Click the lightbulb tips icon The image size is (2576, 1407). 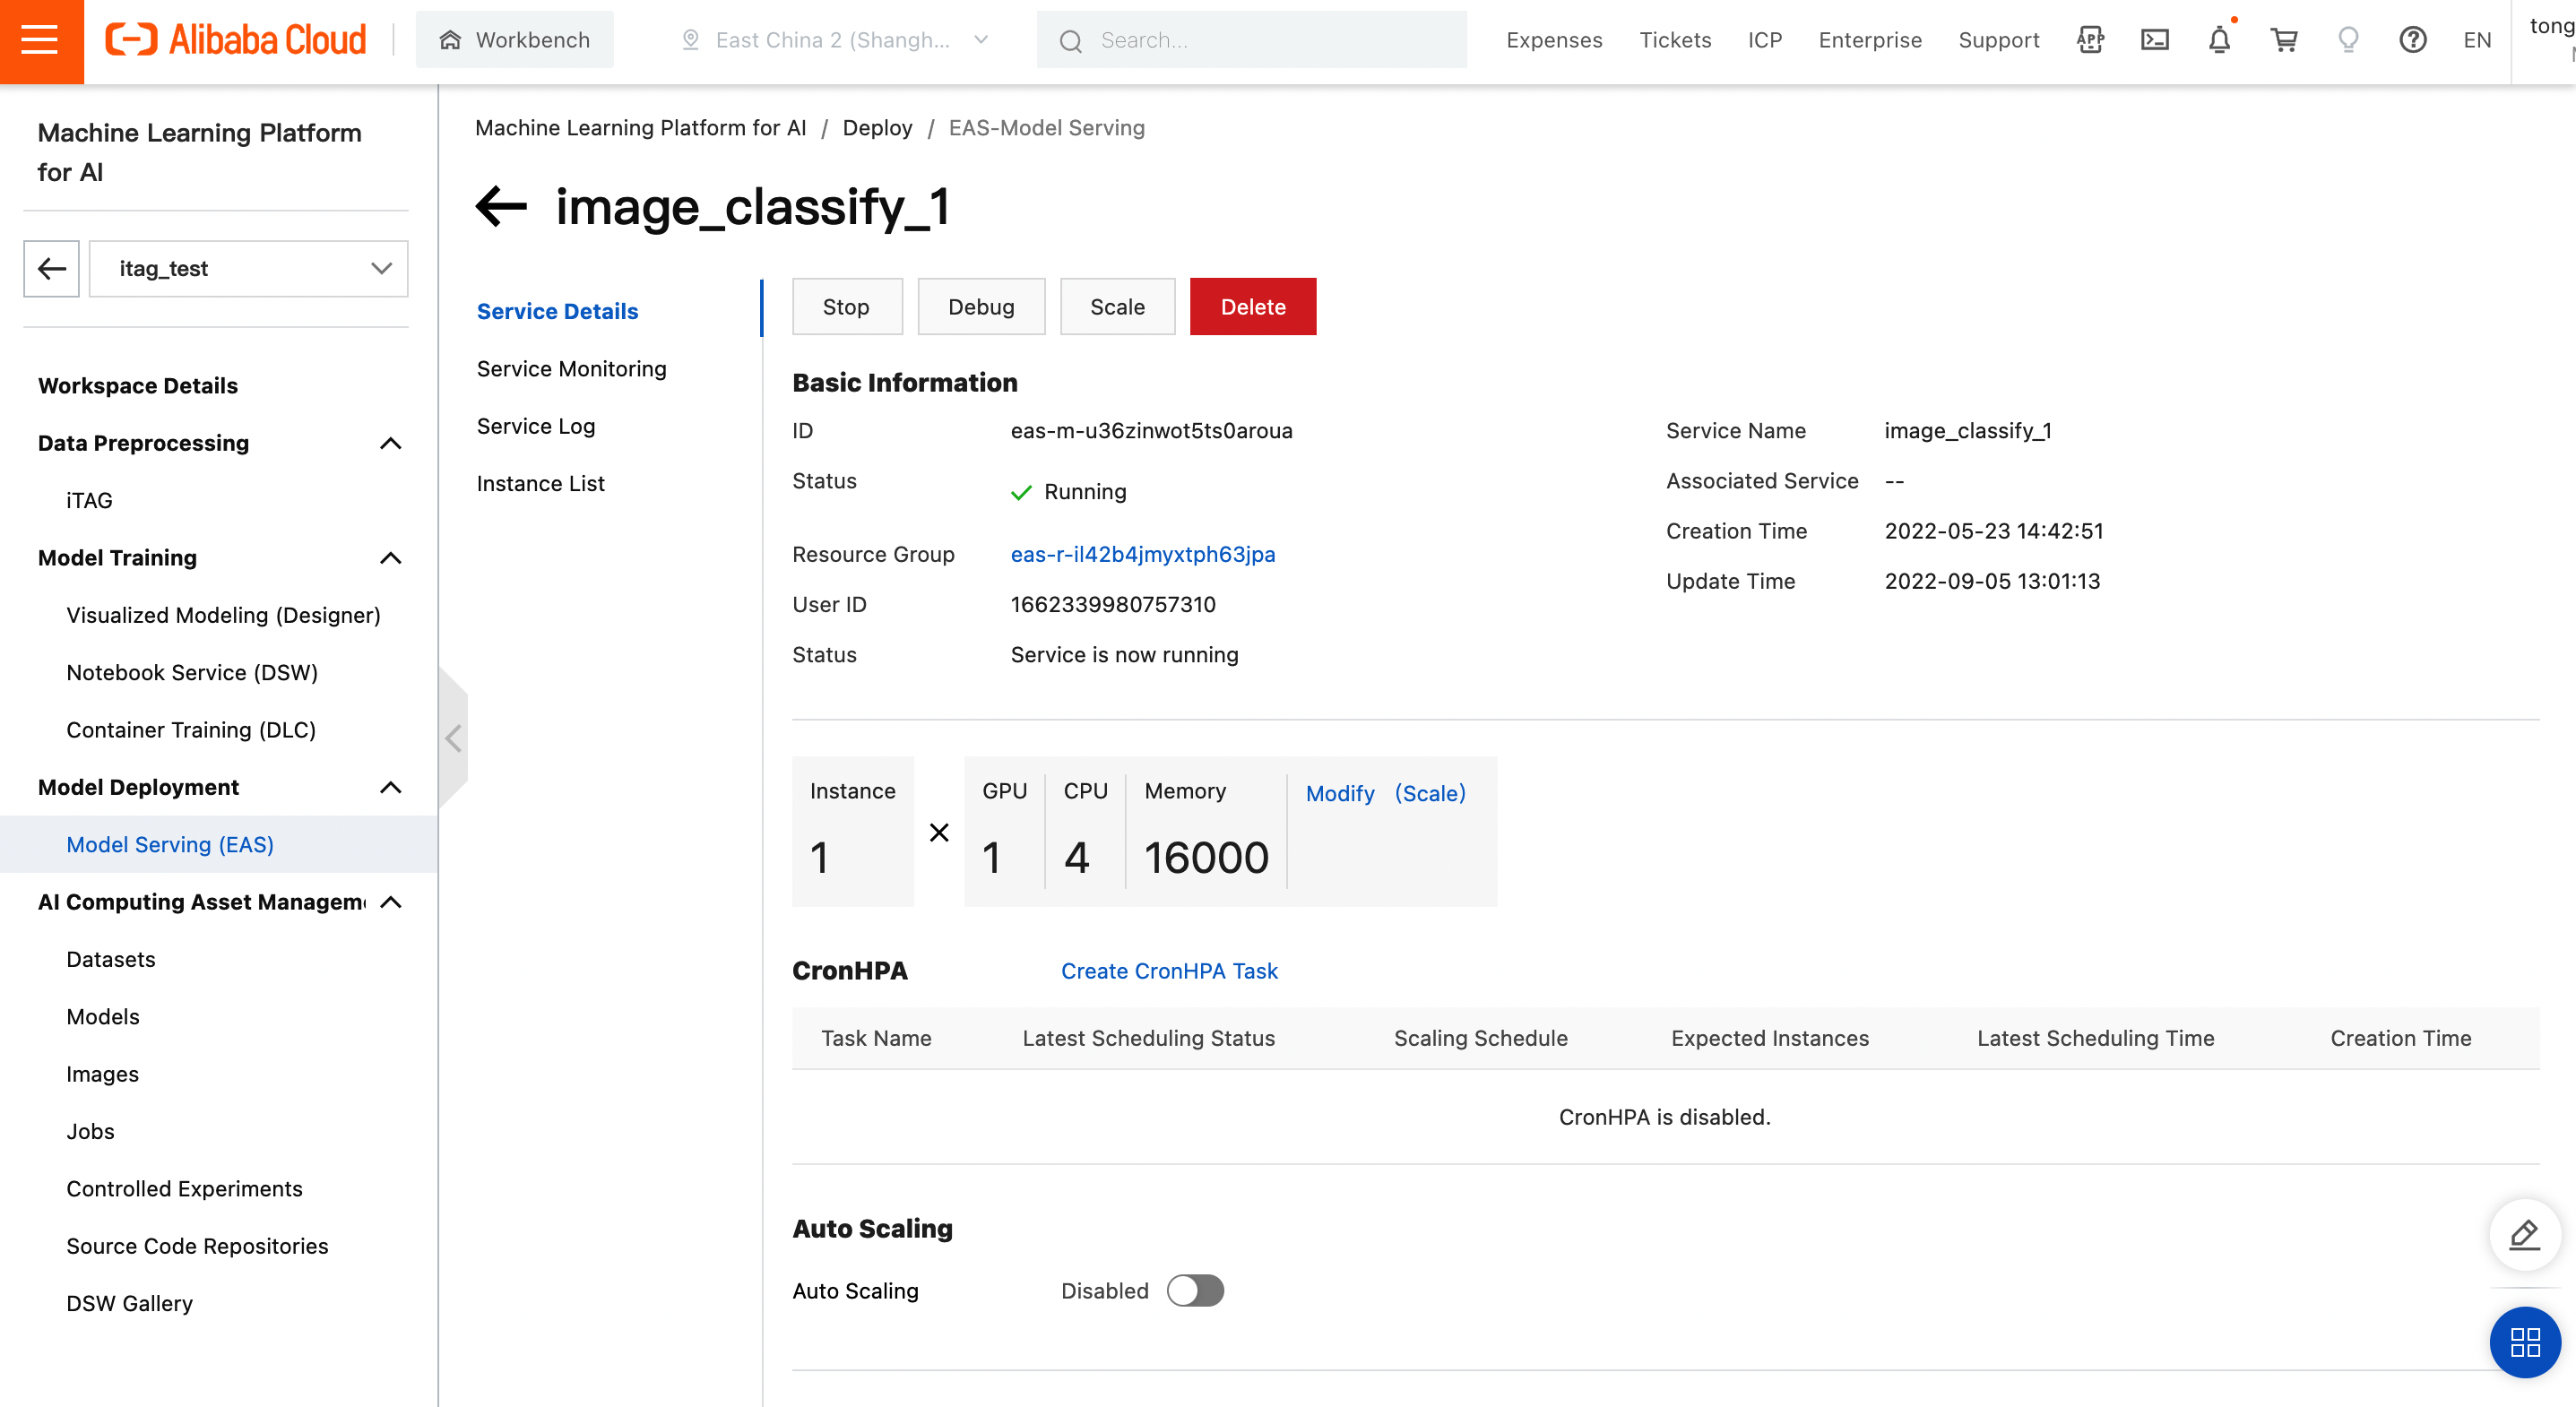2348,40
